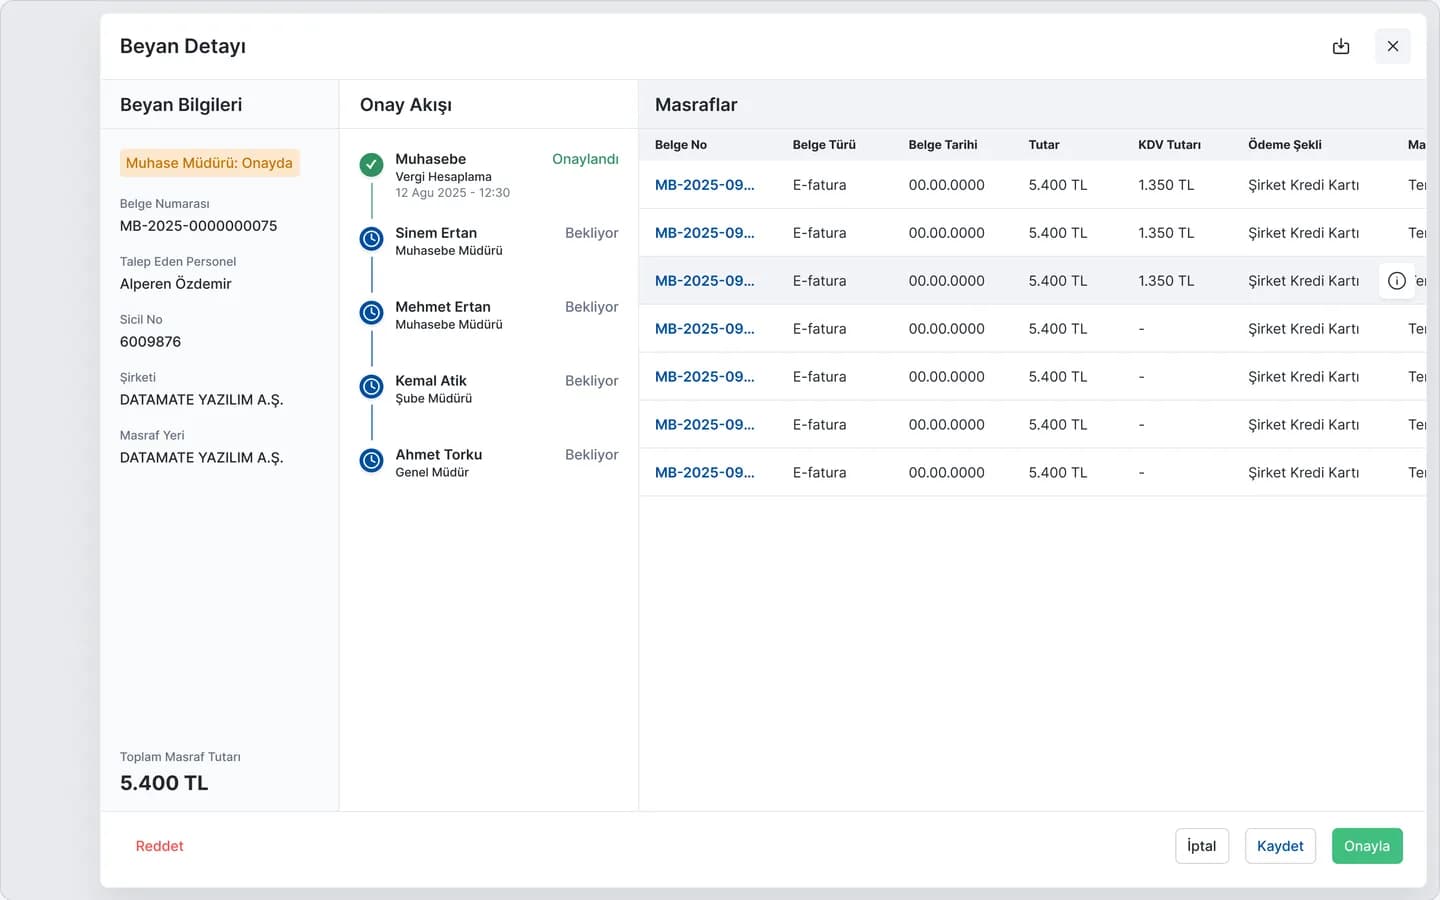Click the Ödeme Şekli column header
Viewport: 1440px width, 900px height.
[1285, 145]
